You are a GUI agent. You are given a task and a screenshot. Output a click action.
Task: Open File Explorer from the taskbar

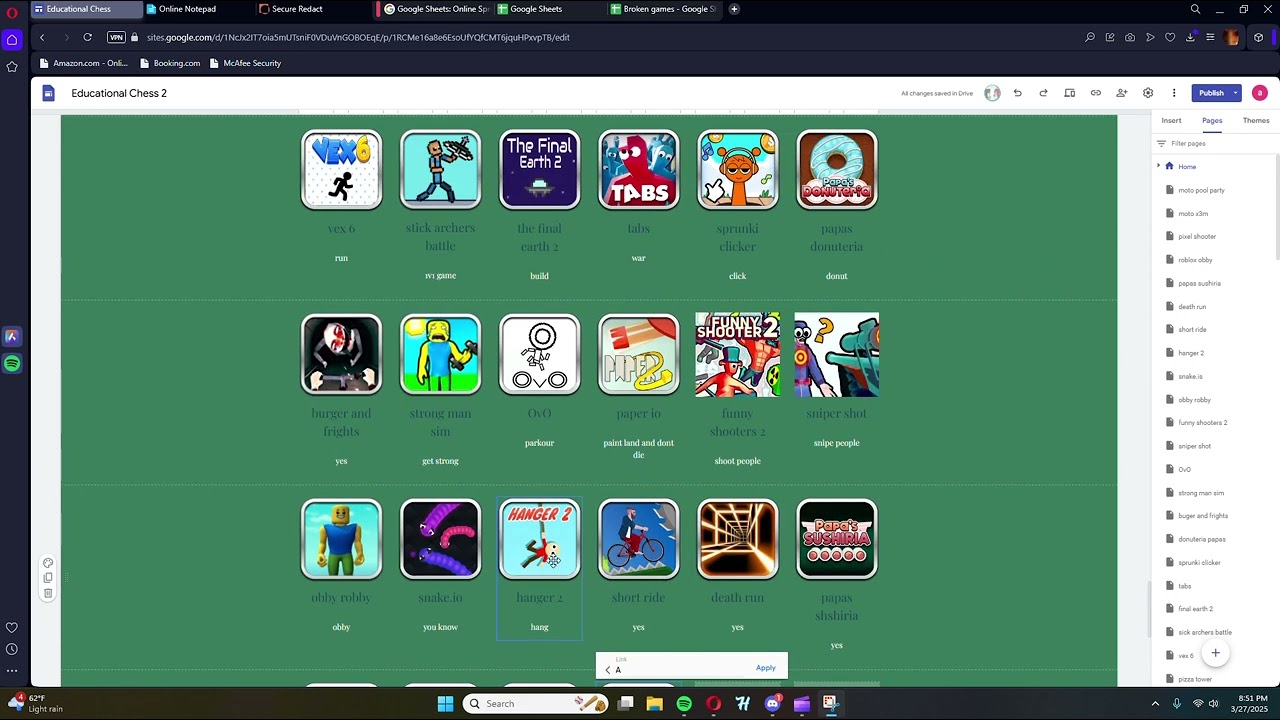tap(654, 704)
